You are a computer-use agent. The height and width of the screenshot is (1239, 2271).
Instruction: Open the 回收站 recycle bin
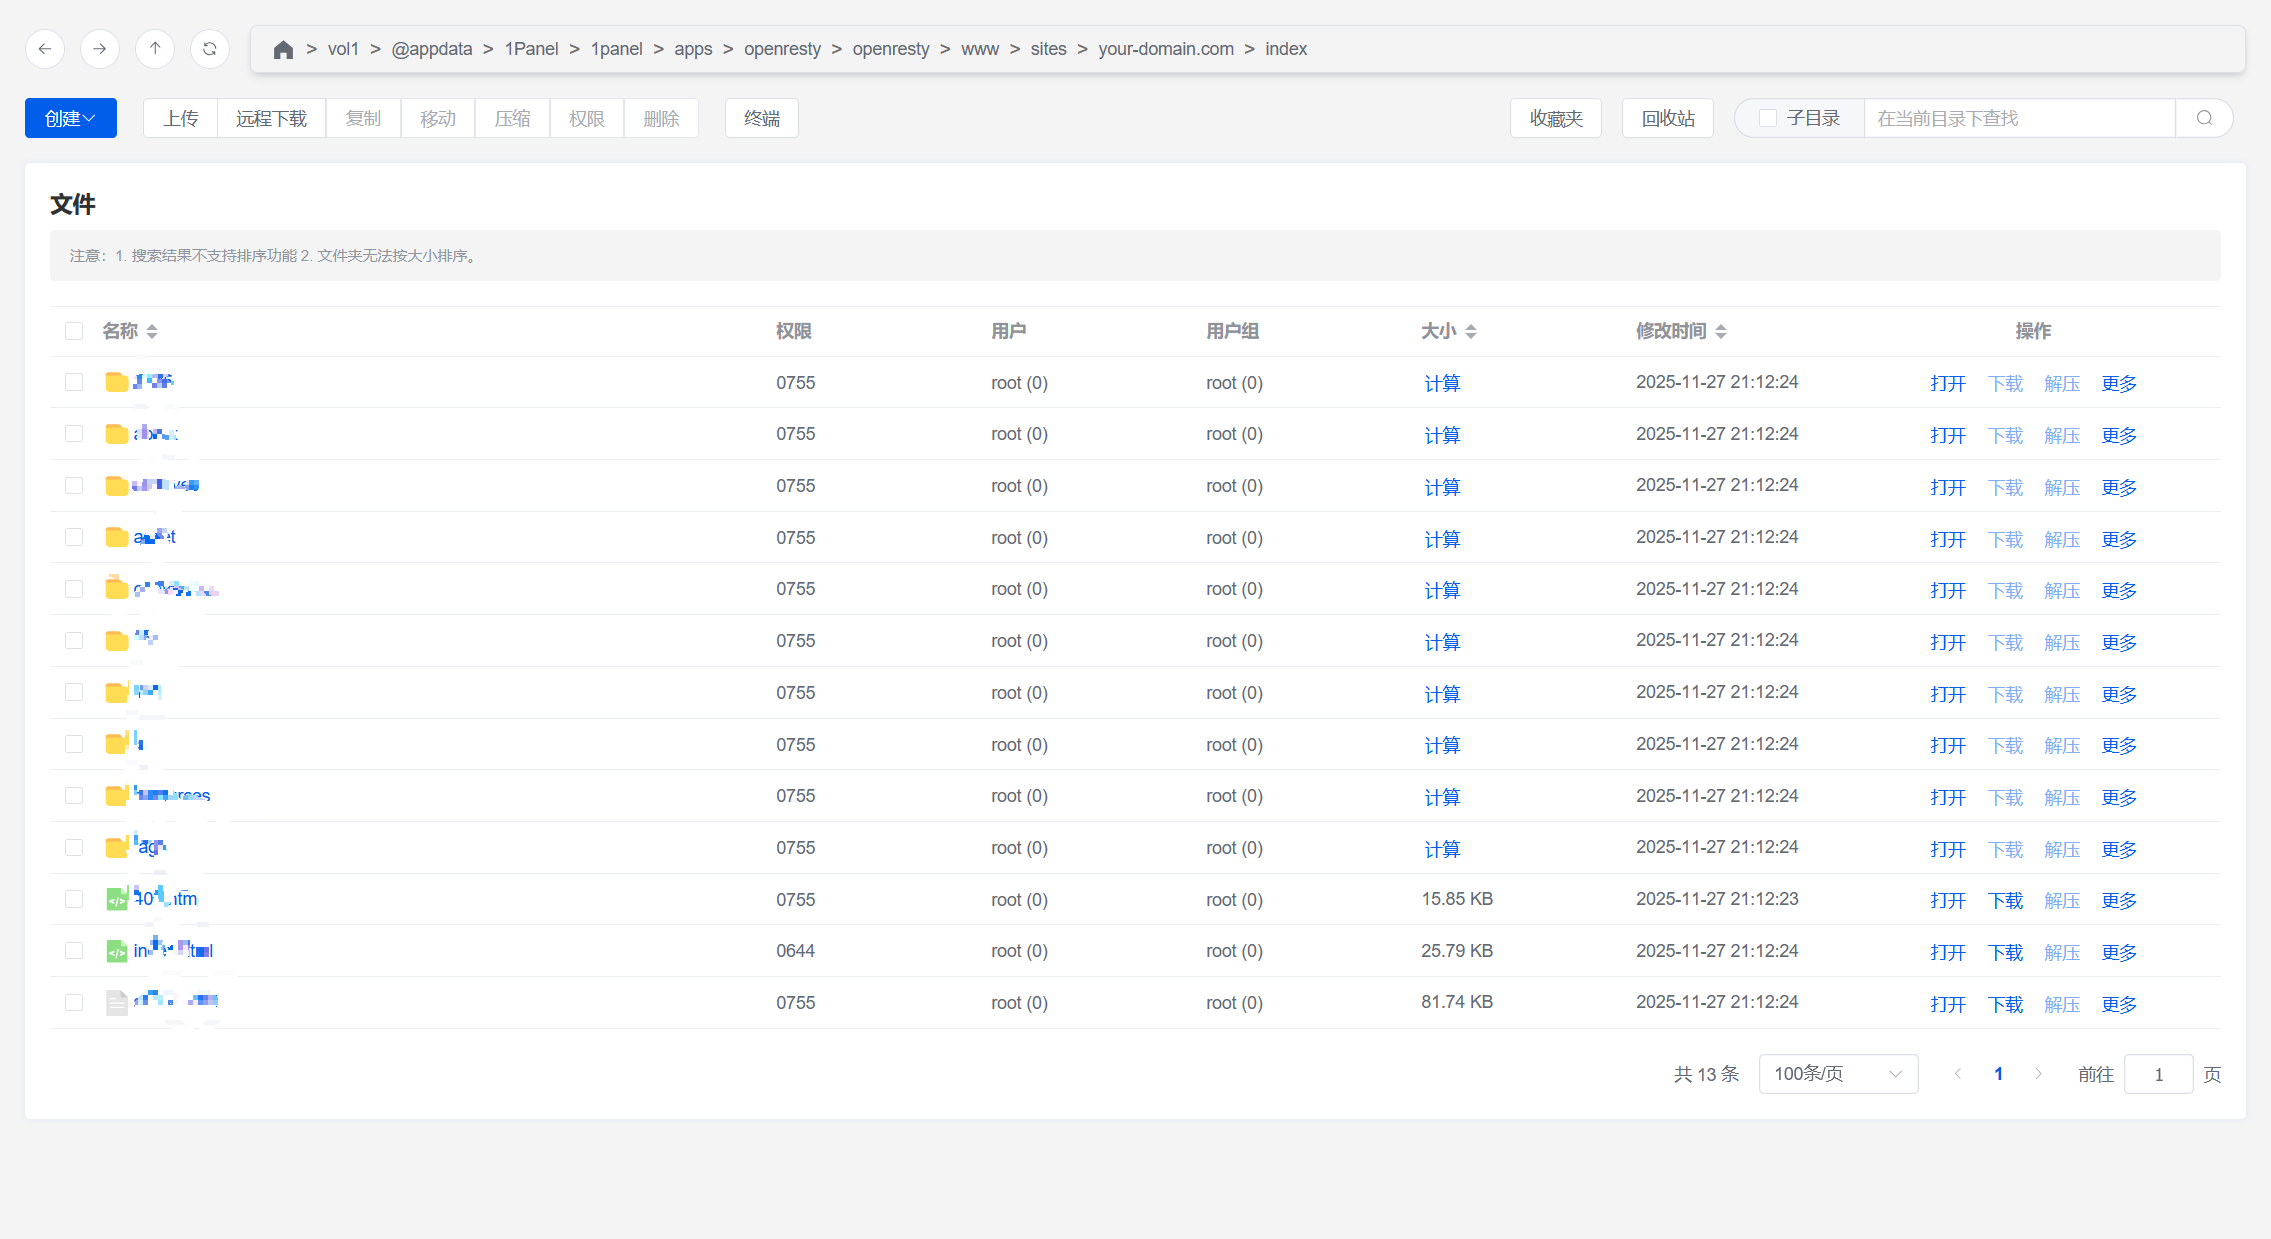pos(1668,118)
